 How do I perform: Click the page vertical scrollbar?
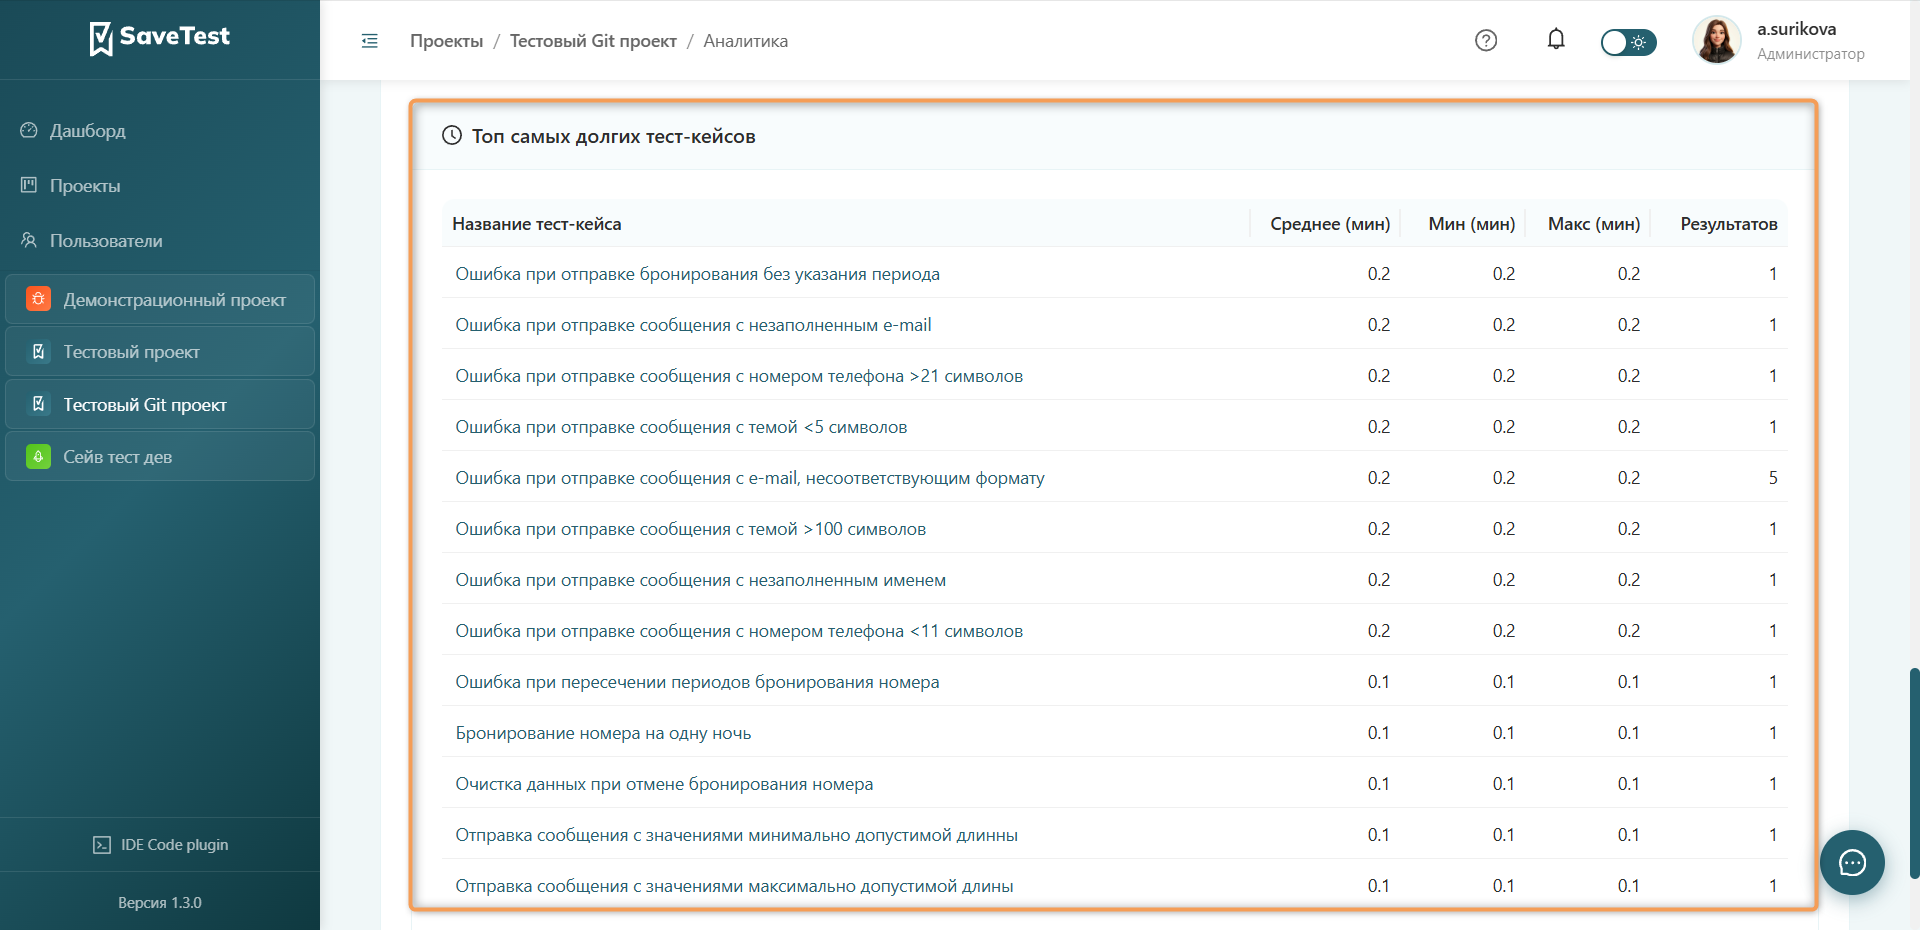(x=1914, y=773)
